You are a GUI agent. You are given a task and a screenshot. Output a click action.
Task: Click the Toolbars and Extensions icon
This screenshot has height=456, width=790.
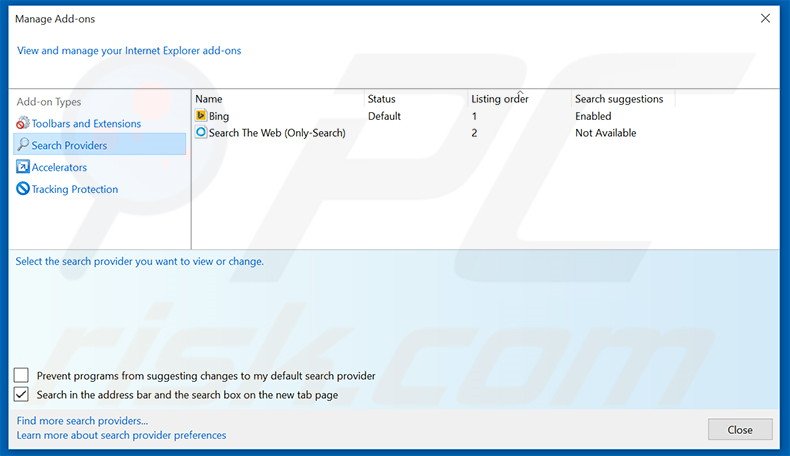click(23, 123)
